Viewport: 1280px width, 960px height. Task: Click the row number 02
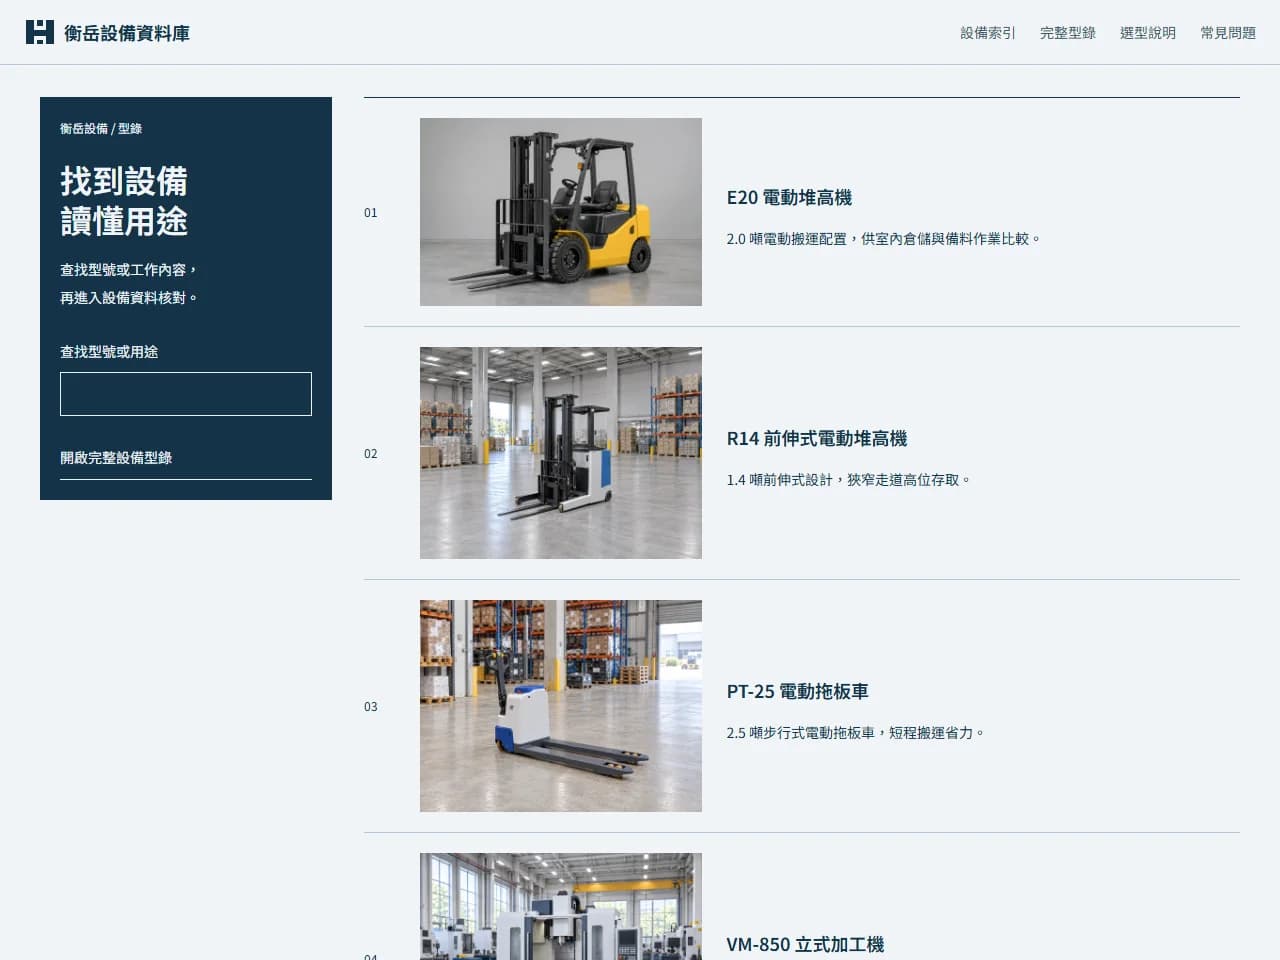tap(371, 454)
